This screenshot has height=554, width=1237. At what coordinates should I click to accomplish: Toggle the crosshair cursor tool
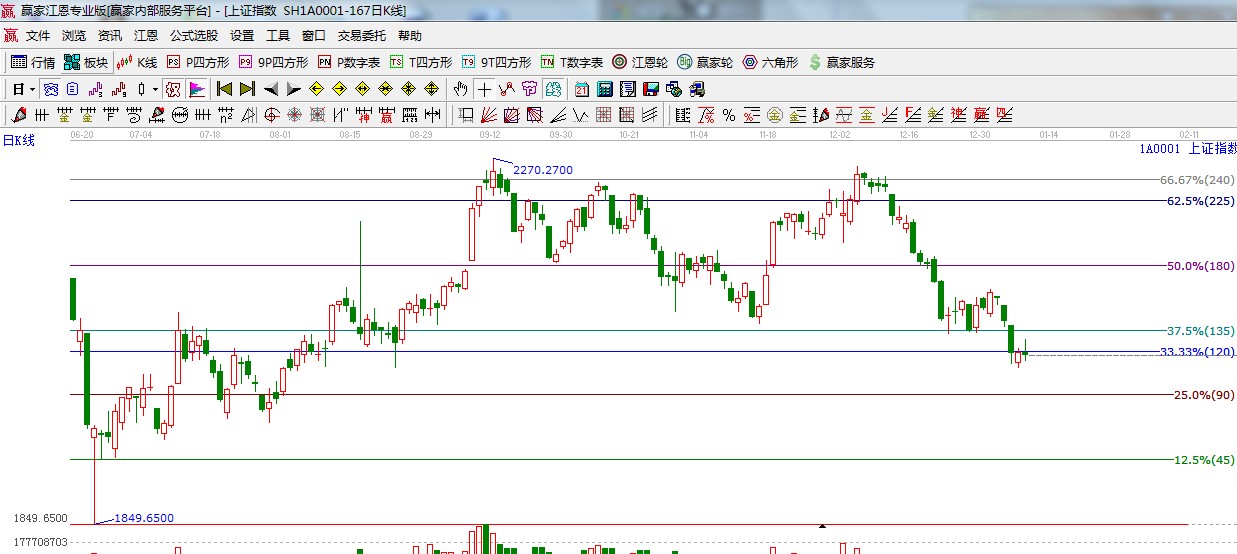(x=484, y=89)
